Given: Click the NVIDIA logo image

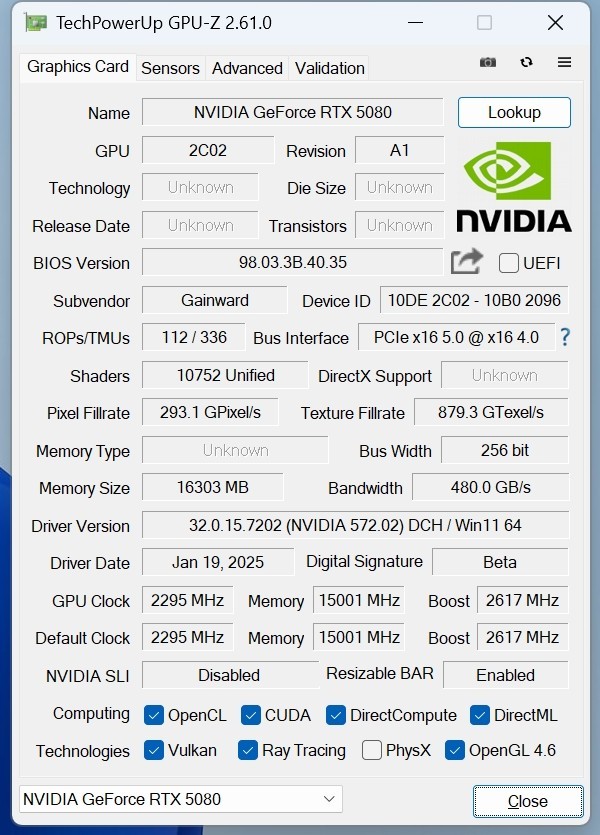Looking at the screenshot, I should 514,187.
